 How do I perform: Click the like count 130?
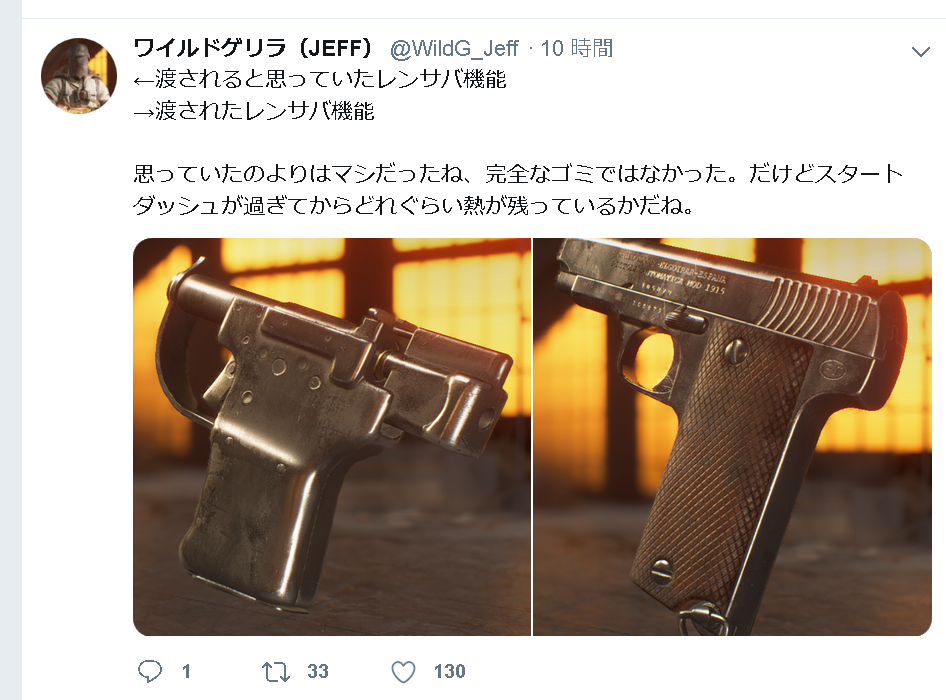click(449, 672)
